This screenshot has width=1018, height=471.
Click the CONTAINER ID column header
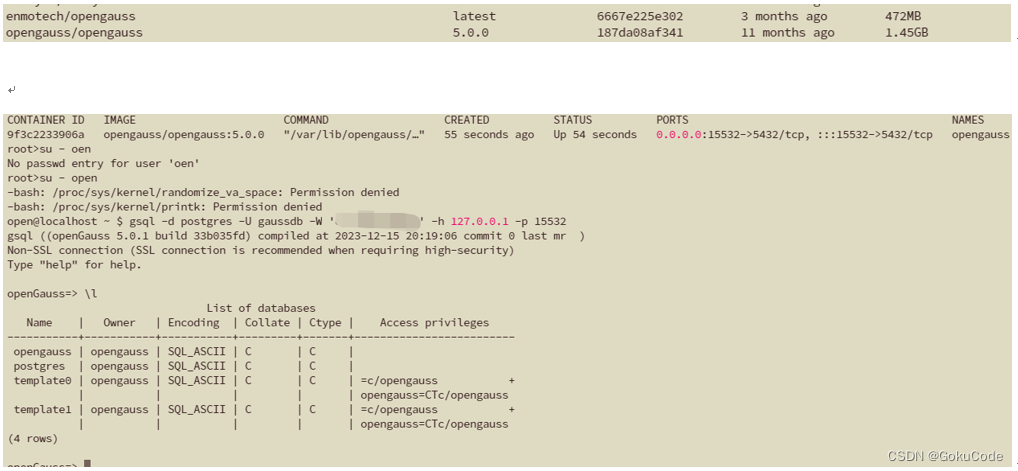pyautogui.click(x=45, y=120)
